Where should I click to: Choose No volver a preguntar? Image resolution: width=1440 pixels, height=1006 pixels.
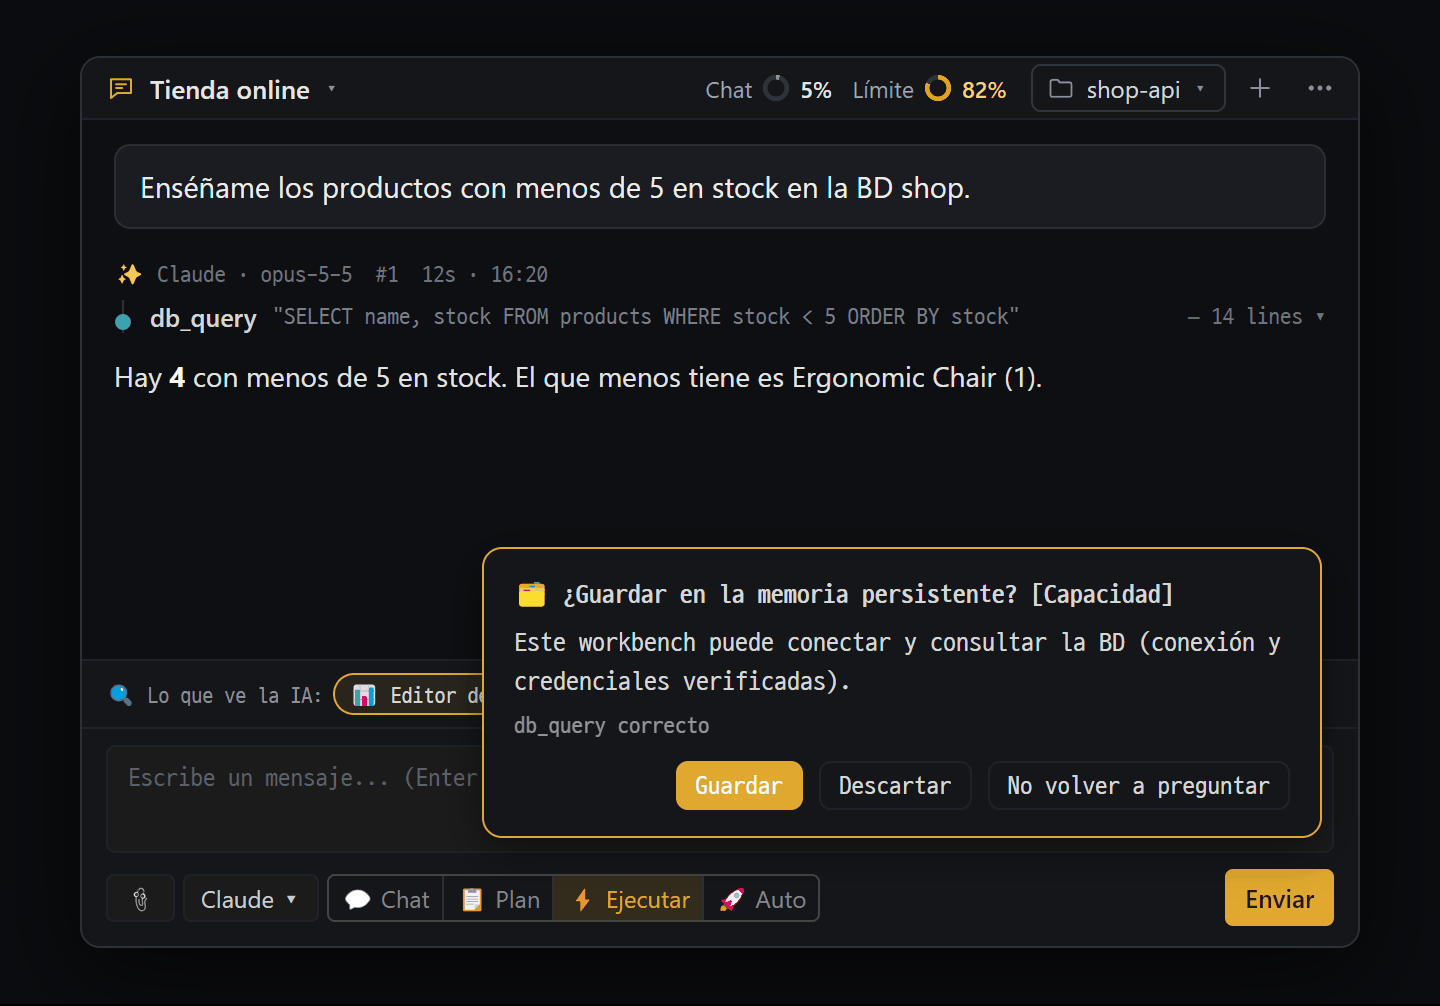[1138, 785]
